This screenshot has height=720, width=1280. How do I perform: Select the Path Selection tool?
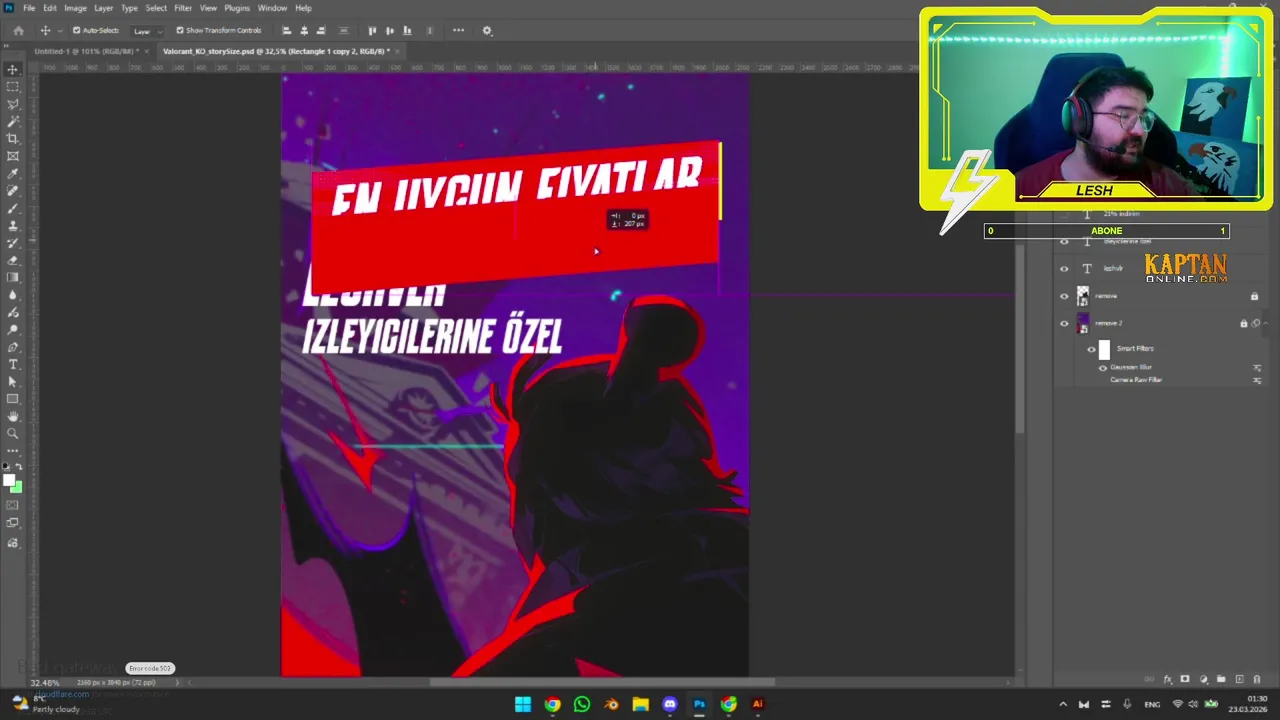13,381
